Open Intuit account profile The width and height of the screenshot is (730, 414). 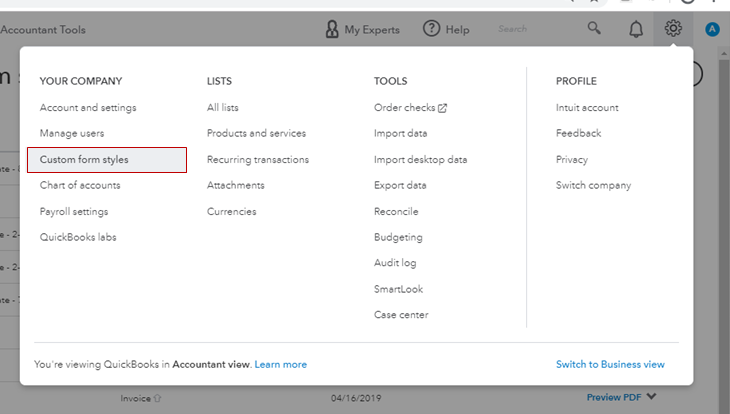tap(587, 108)
